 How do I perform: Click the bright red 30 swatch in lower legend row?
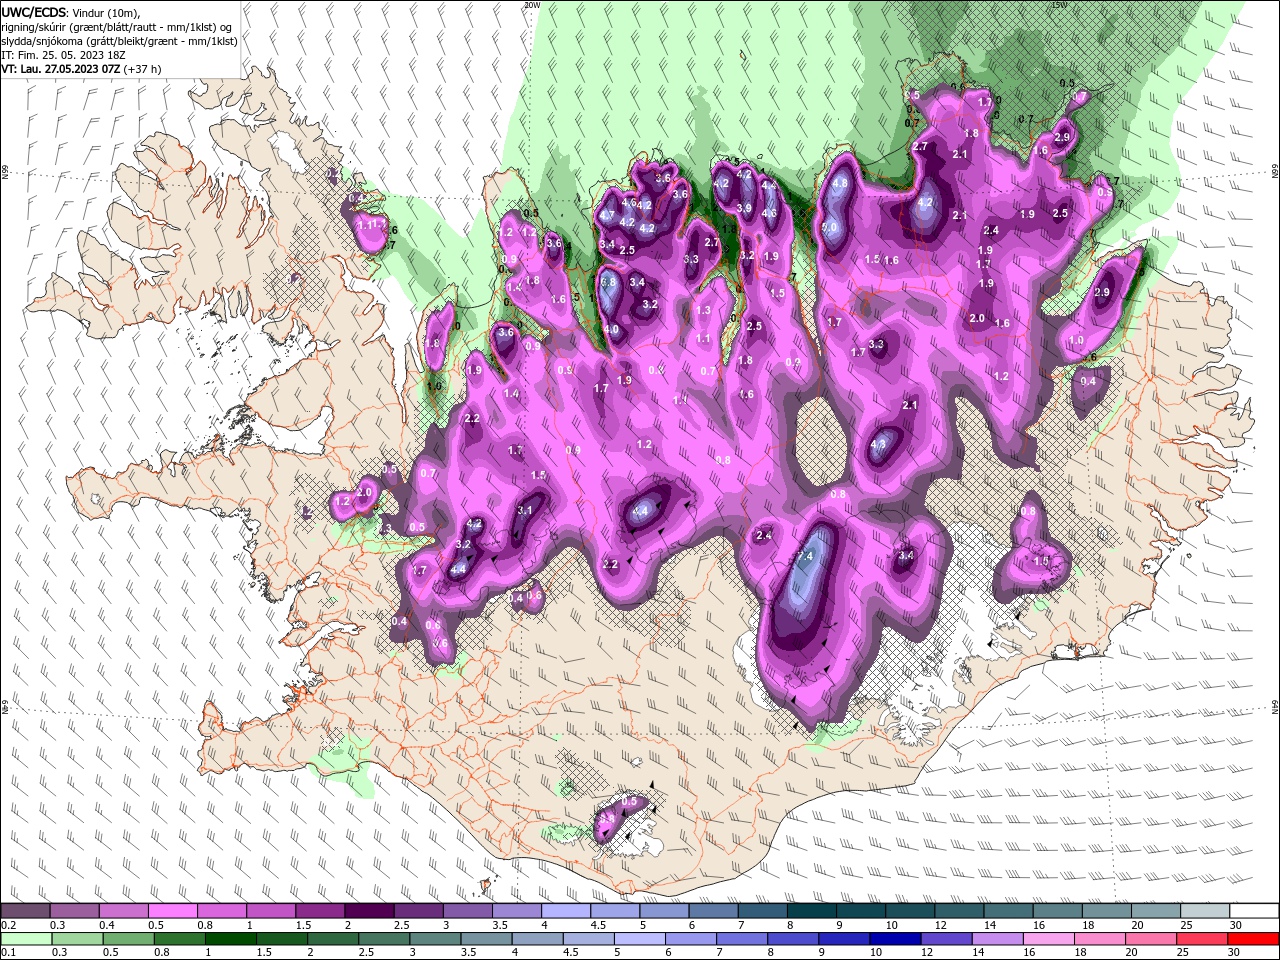click(1254, 939)
